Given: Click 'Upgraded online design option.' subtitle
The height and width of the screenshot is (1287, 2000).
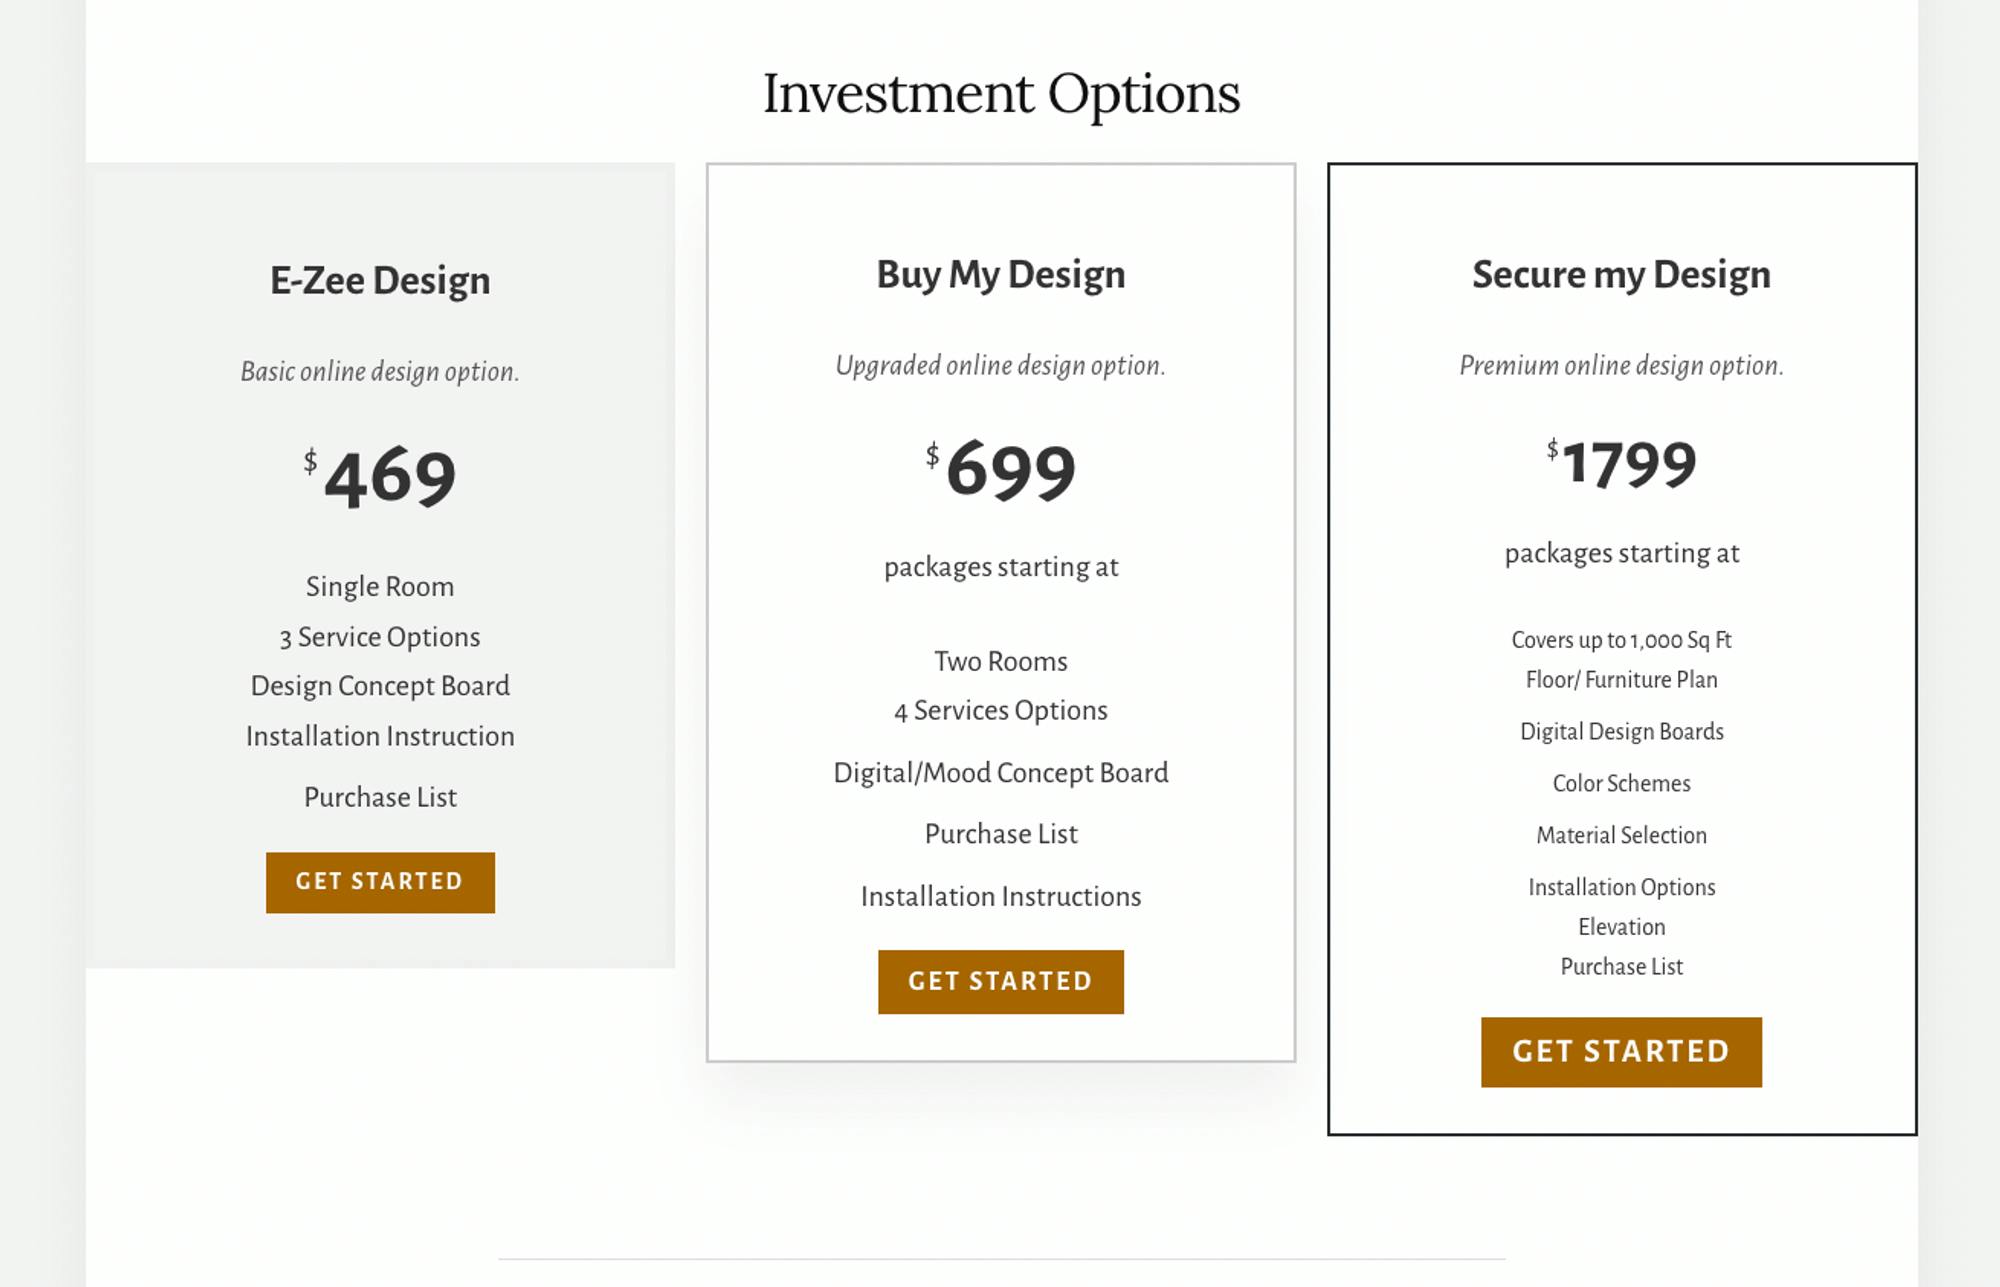Looking at the screenshot, I should point(1001,366).
